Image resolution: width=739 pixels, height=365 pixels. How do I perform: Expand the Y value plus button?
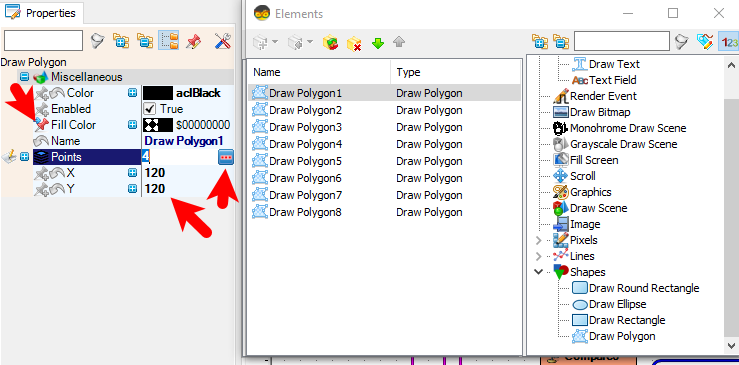(132, 189)
